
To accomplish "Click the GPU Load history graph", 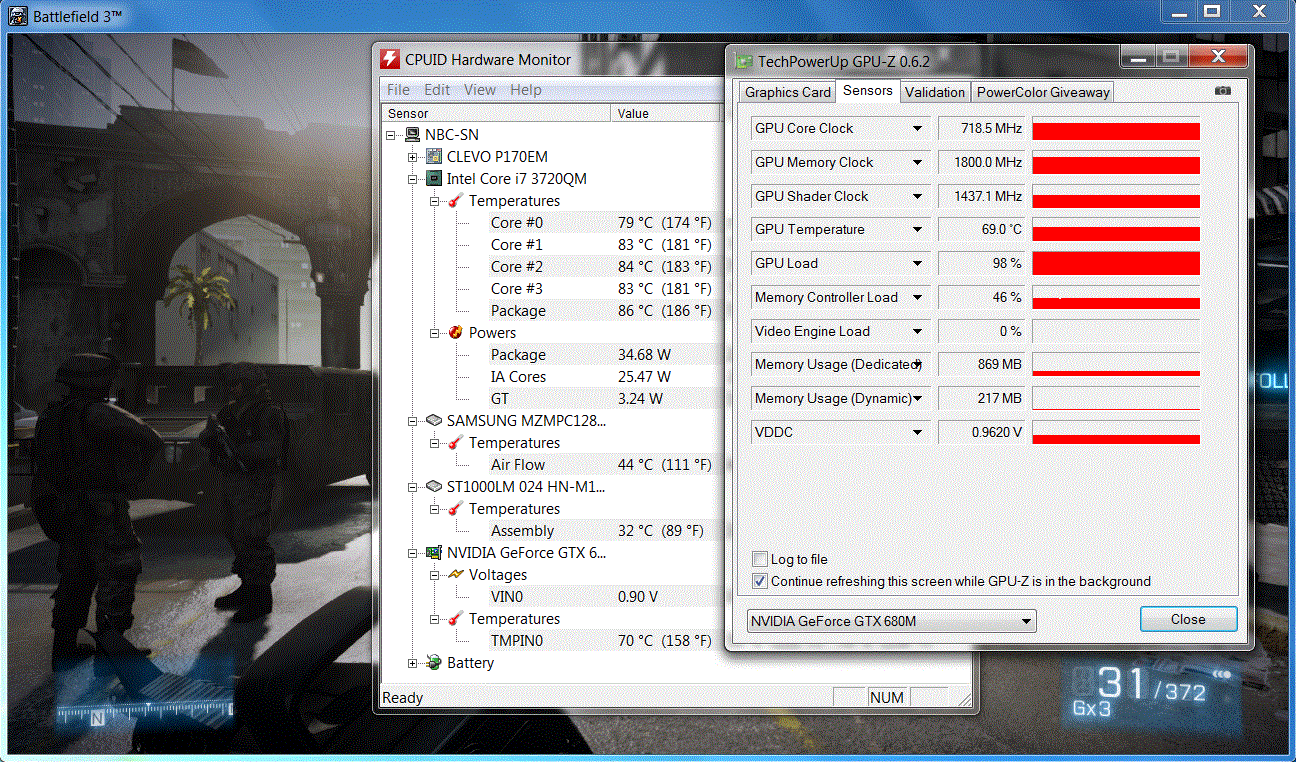I will (1116, 264).
